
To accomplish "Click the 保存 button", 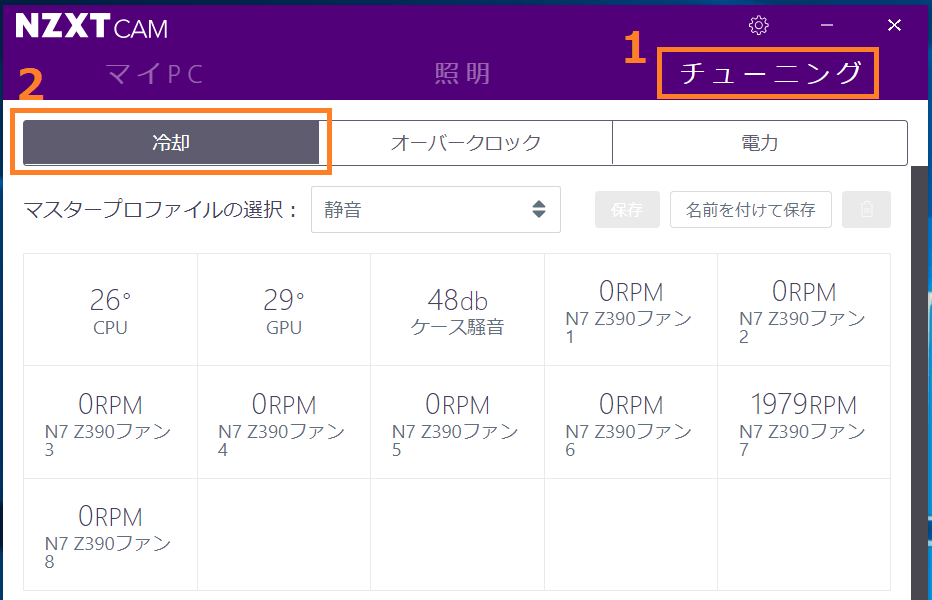I will (x=627, y=209).
